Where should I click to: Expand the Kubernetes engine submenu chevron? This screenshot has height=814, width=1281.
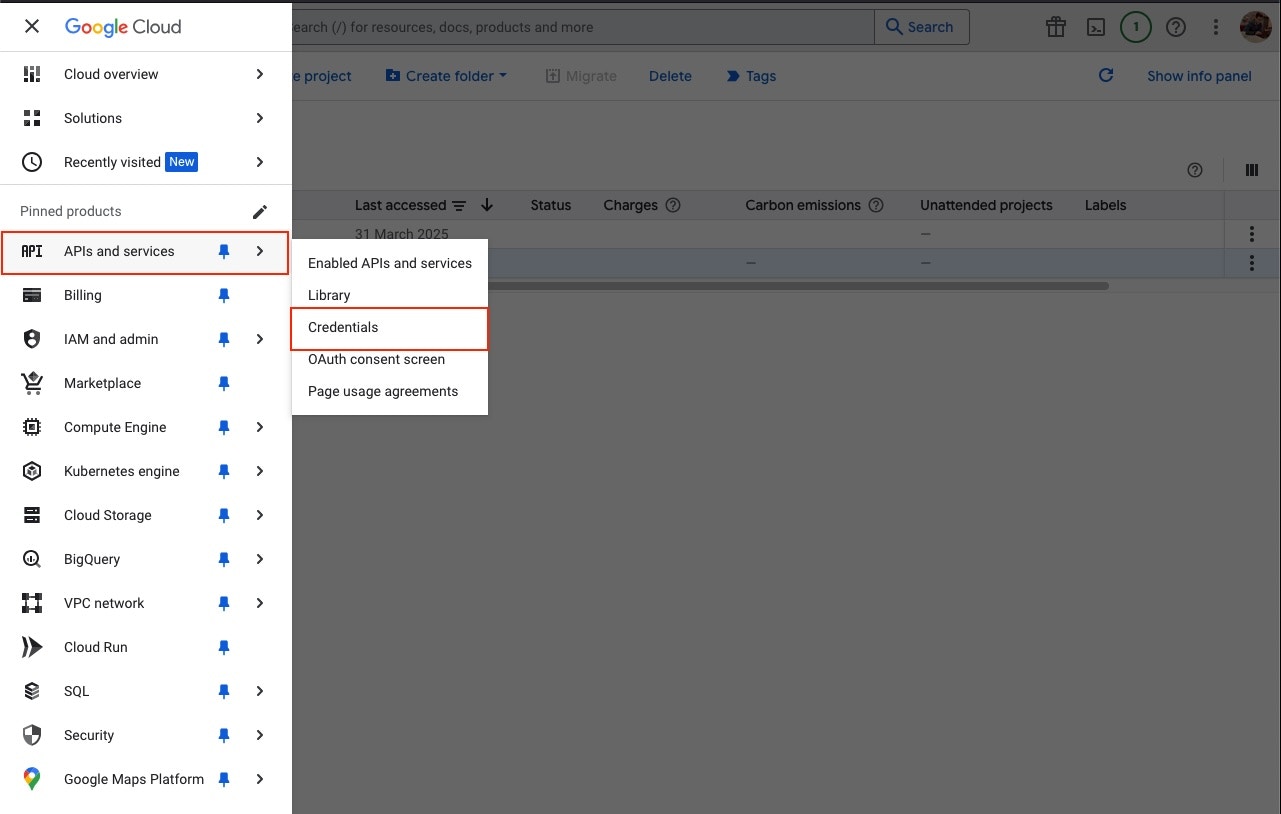(x=259, y=471)
